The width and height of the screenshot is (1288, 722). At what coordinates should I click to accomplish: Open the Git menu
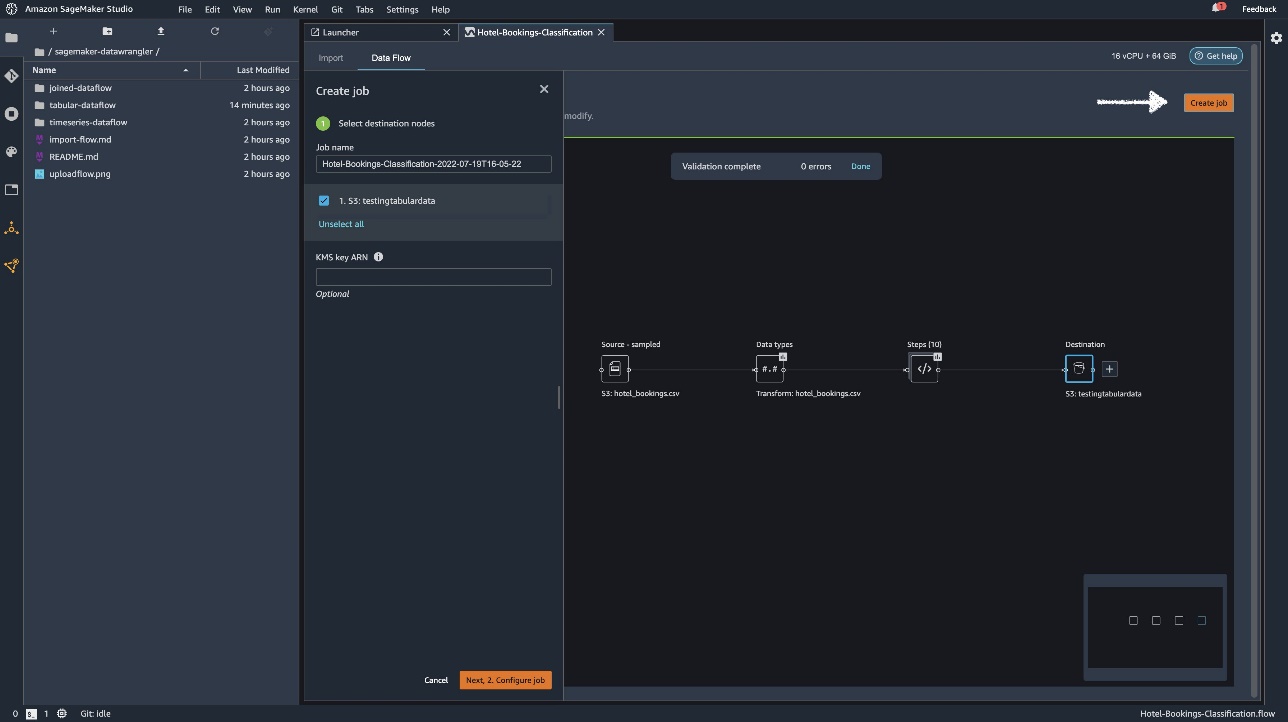[337, 9]
